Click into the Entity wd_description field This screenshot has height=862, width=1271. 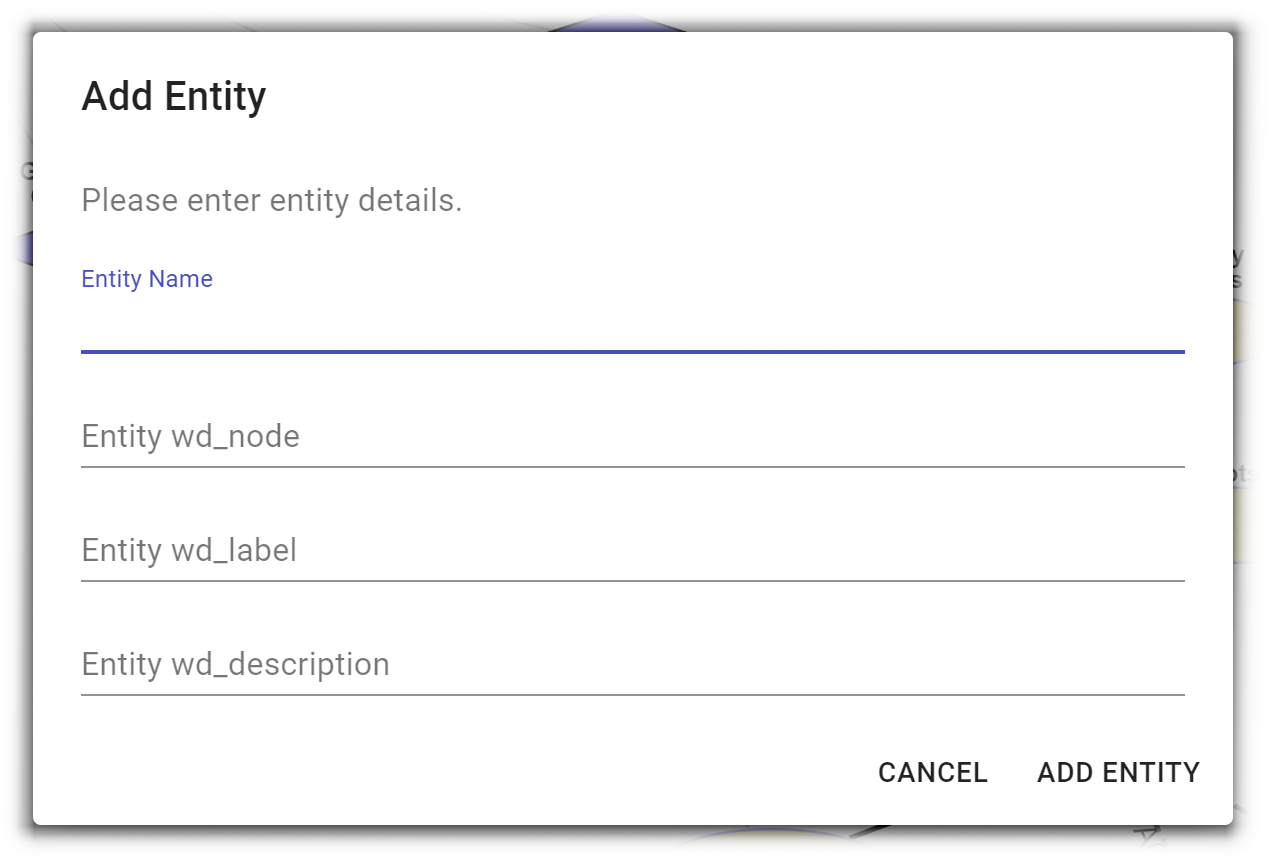click(x=632, y=665)
